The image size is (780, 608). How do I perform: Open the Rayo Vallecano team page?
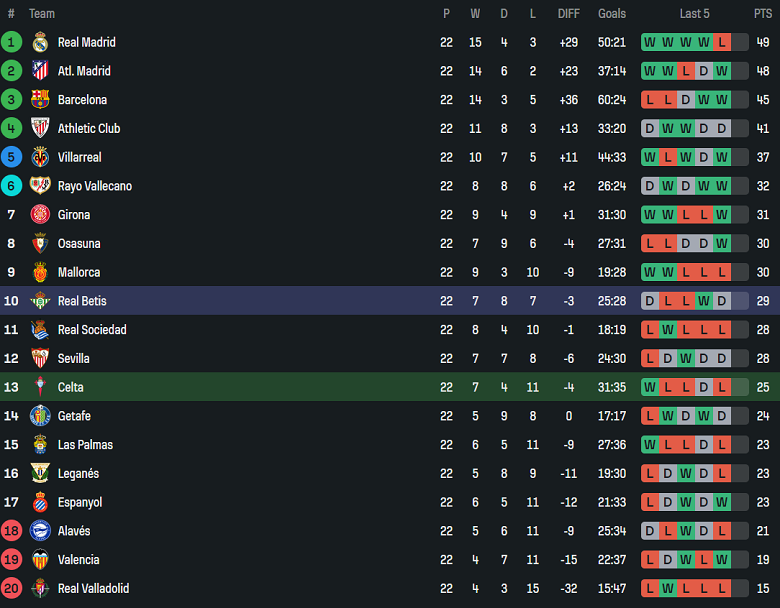[x=94, y=186]
